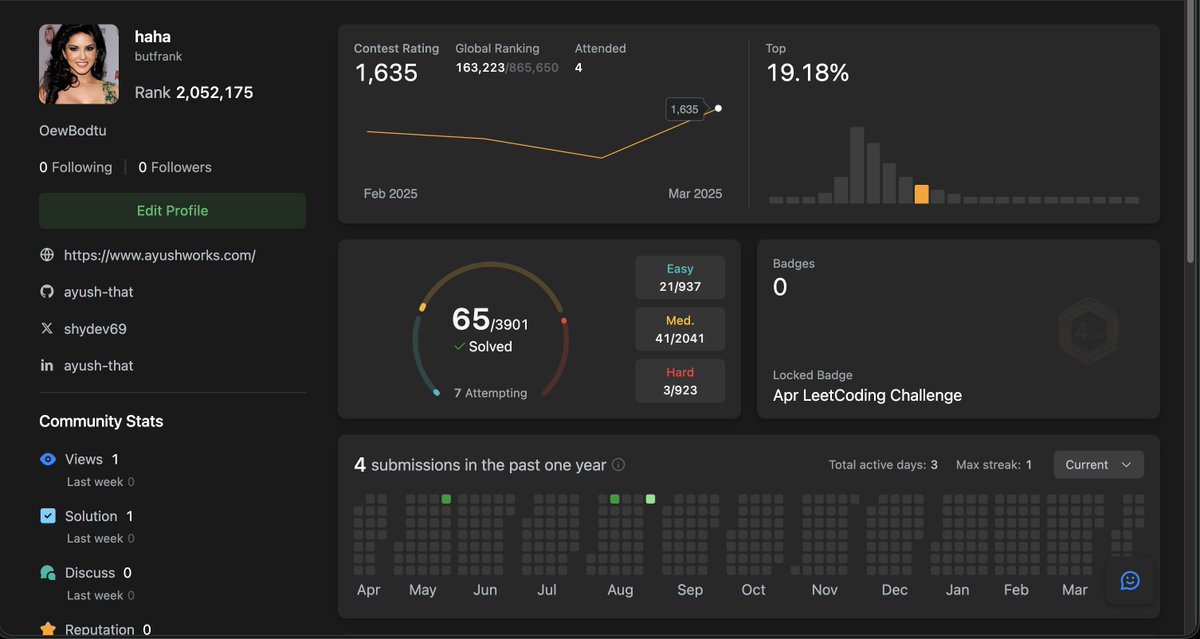This screenshot has width=1200, height=639.
Task: Click the checkmark icon next to Solution
Action: pos(47,516)
